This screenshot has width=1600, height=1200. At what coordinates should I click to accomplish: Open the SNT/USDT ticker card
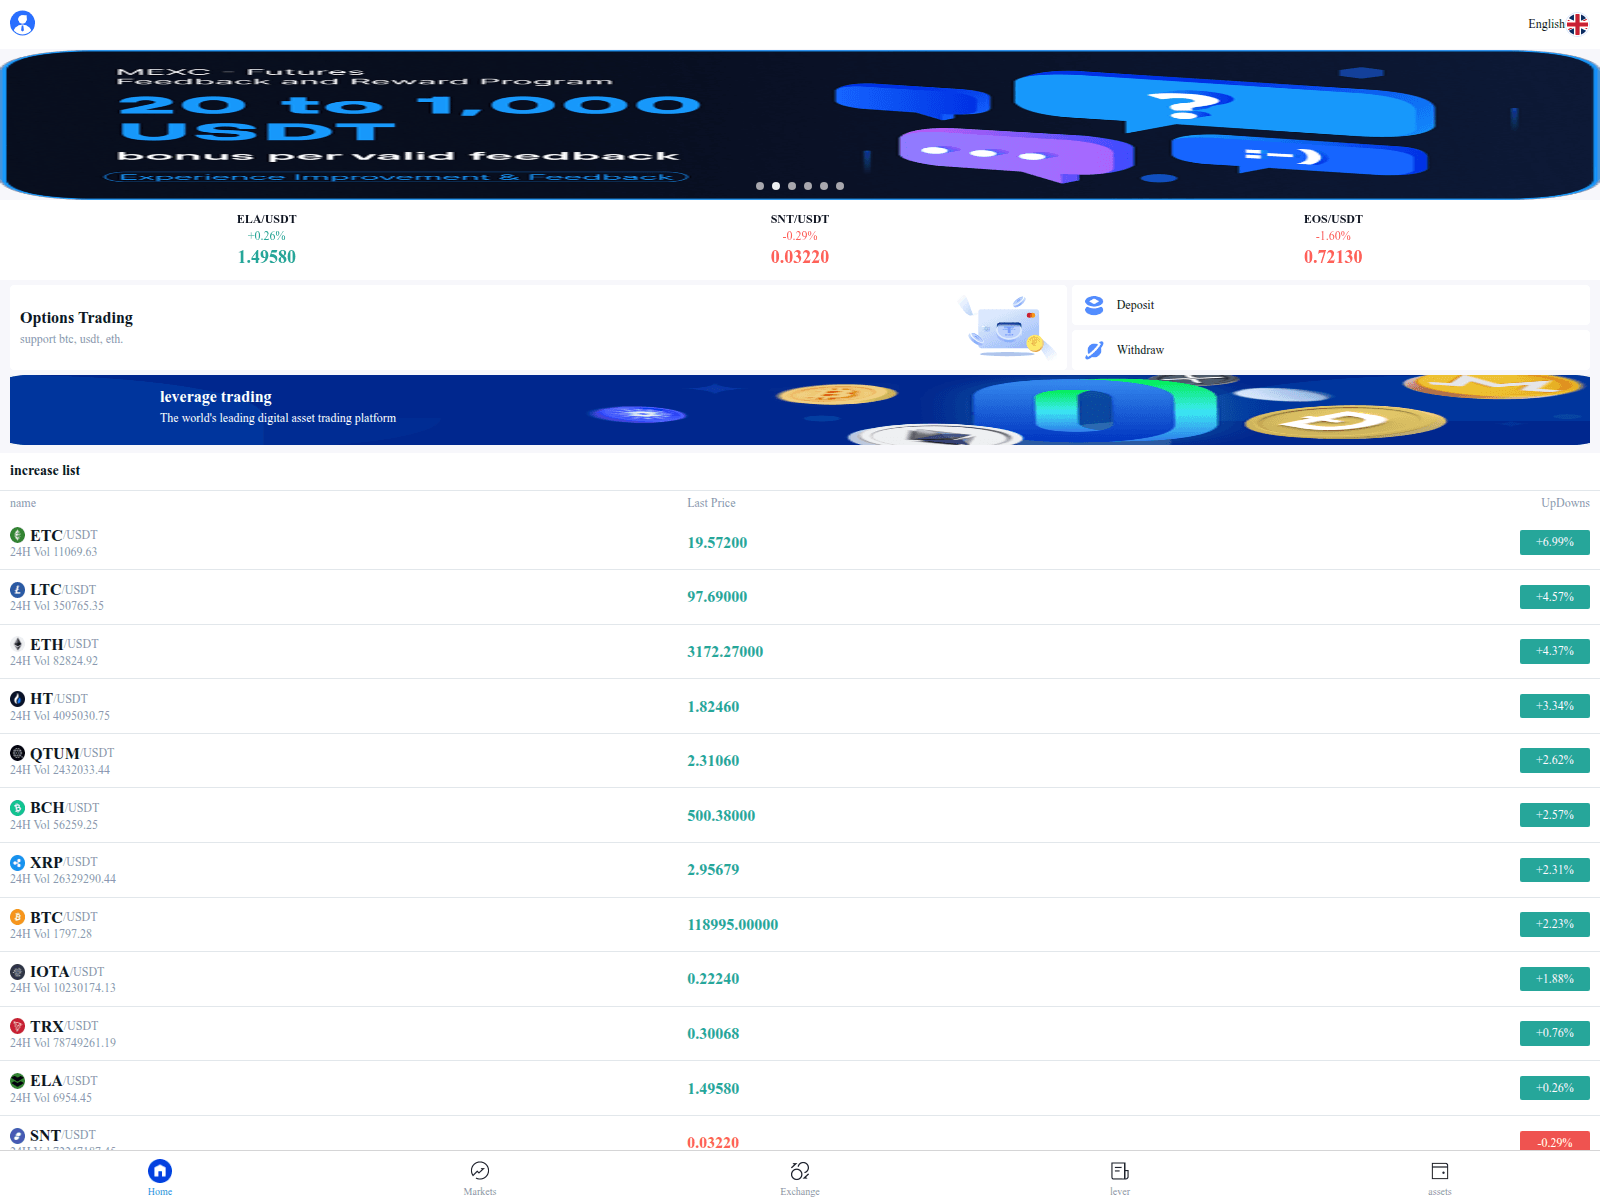[x=800, y=240]
